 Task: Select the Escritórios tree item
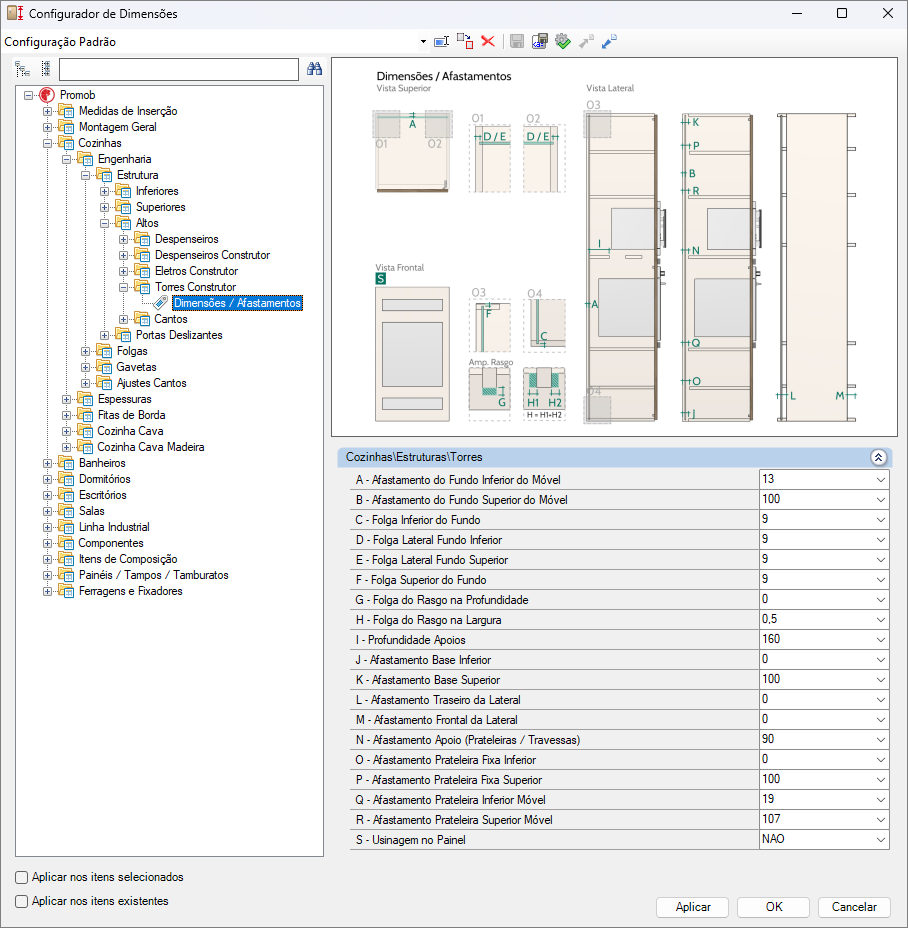[102, 495]
